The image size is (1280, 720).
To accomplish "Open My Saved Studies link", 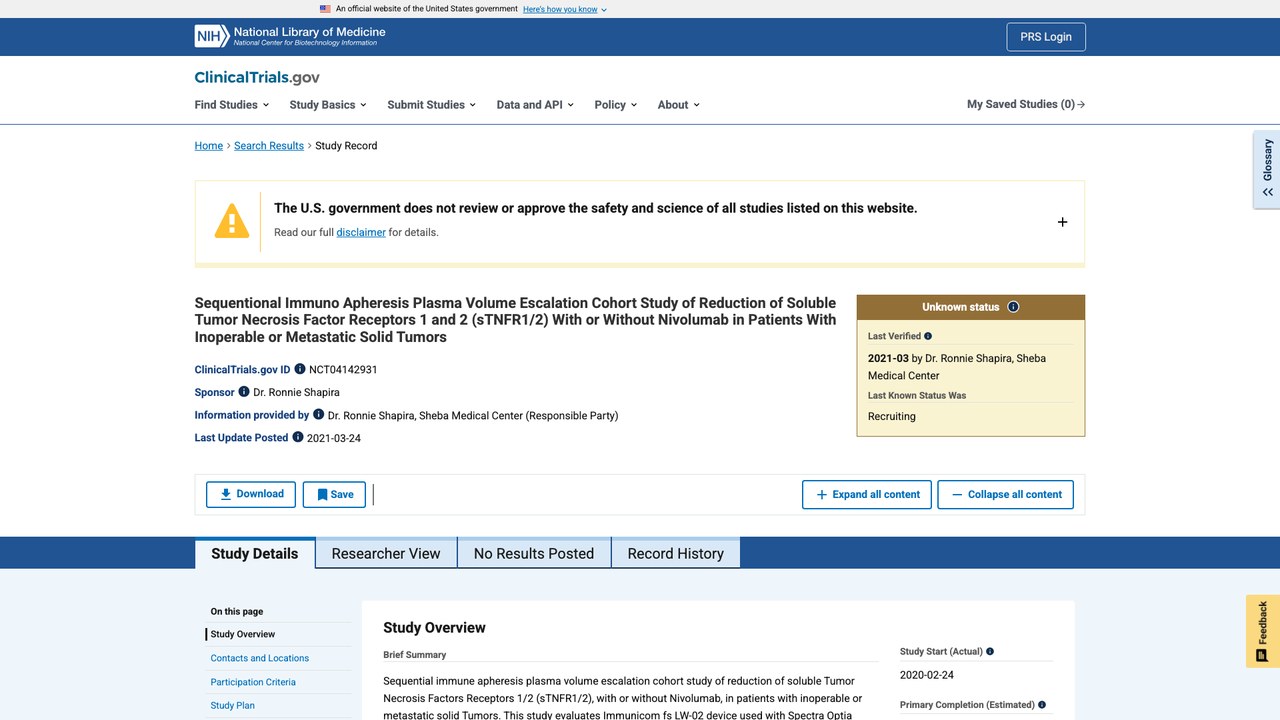I will pyautogui.click(x=1026, y=104).
